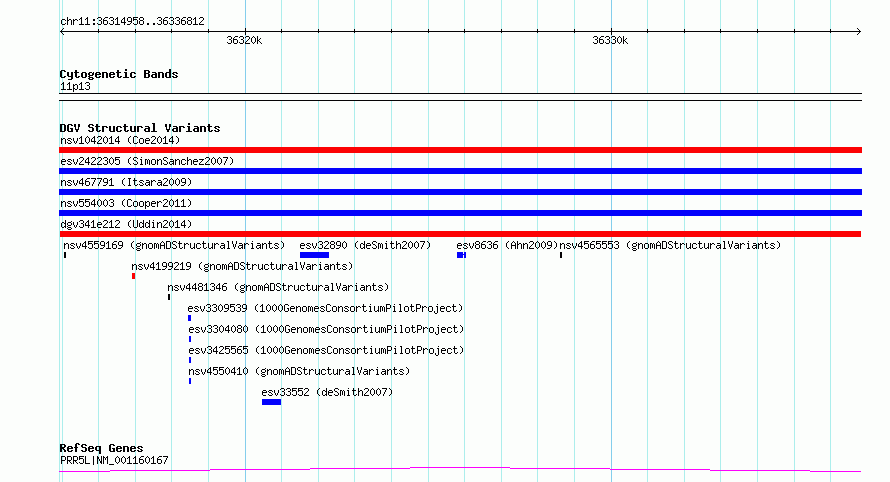Image resolution: width=890 pixels, height=482 pixels.
Task: Select the blue nsv554003 variant bar
Action: tap(460, 213)
